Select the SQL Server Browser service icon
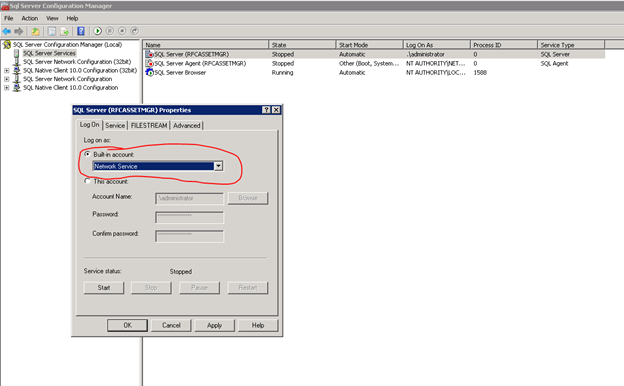 coord(150,72)
